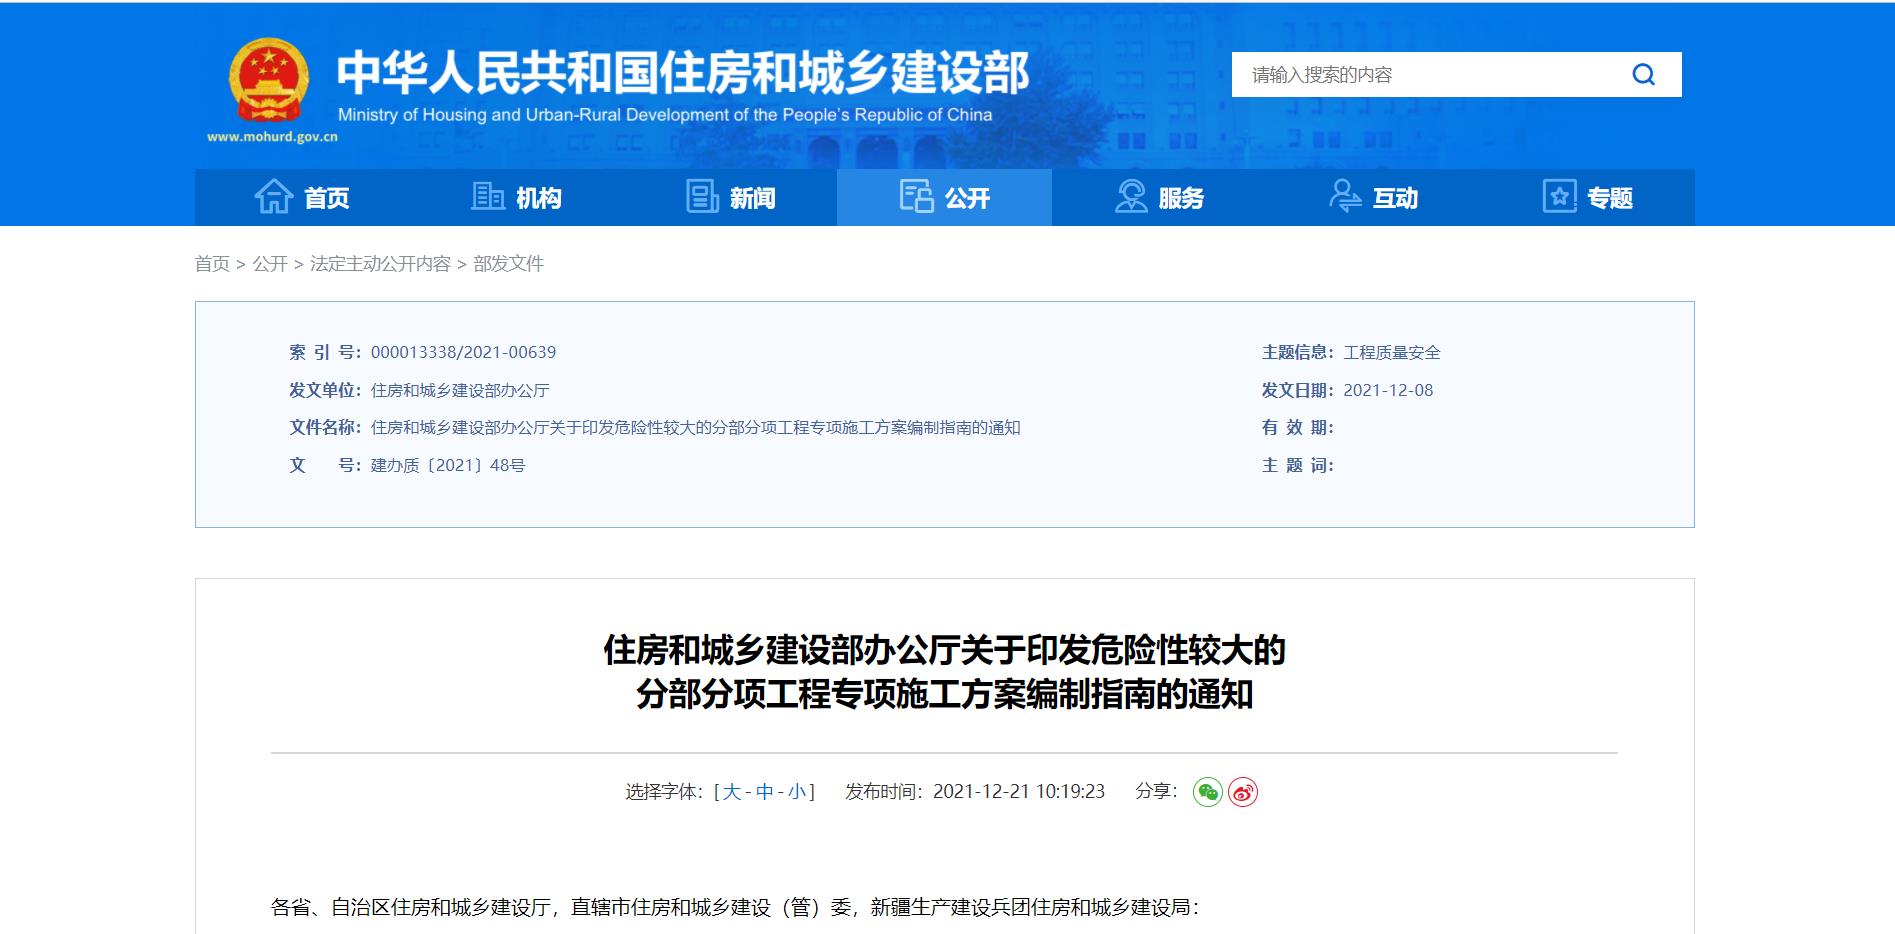This screenshot has height=934, width=1895.
Task: Focus the search input field
Action: [x=1425, y=75]
